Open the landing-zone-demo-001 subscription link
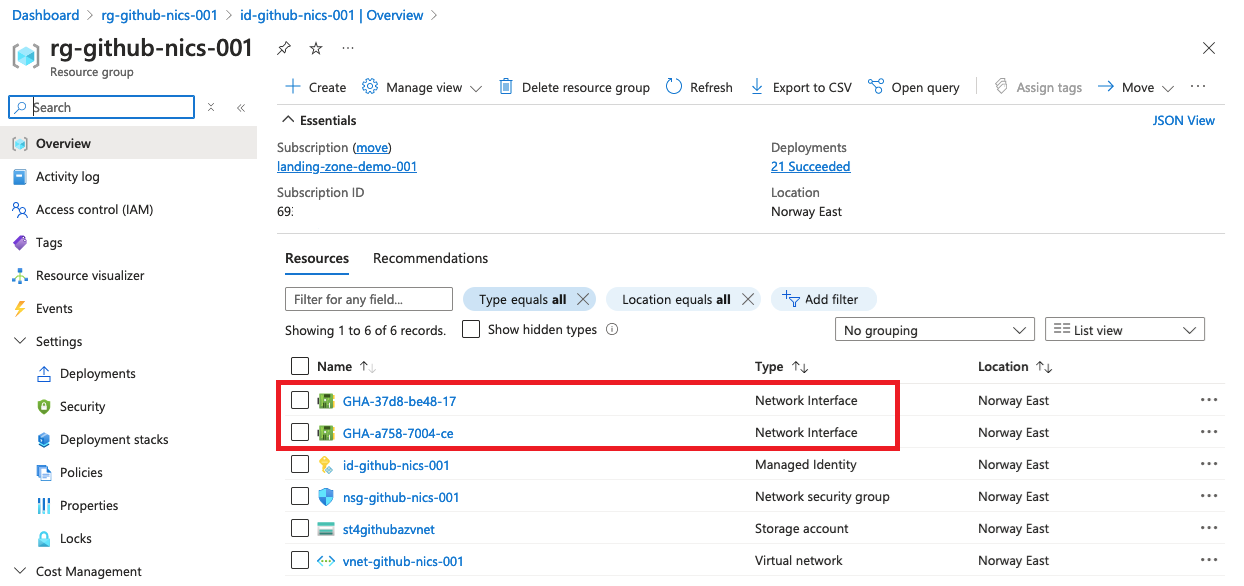Screen dimensions: 1244x586 (x=347, y=167)
